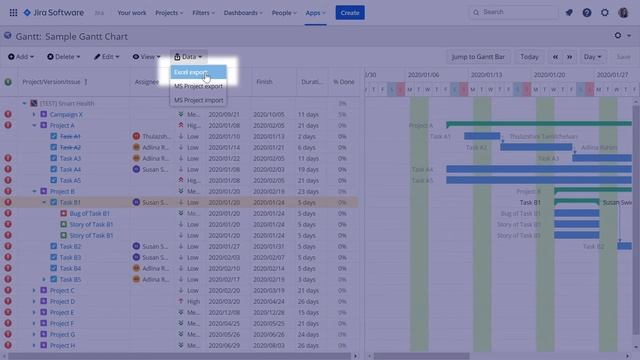
Task: Toggle the task checkbox icon for Task A2
Action: click(53, 147)
